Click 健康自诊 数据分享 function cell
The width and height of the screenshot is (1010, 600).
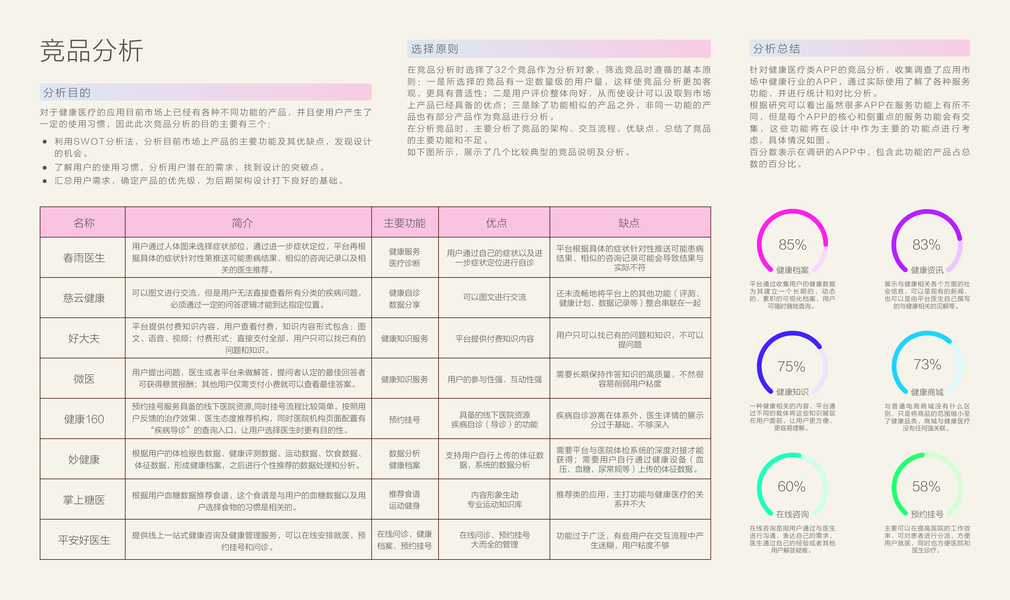coord(405,298)
